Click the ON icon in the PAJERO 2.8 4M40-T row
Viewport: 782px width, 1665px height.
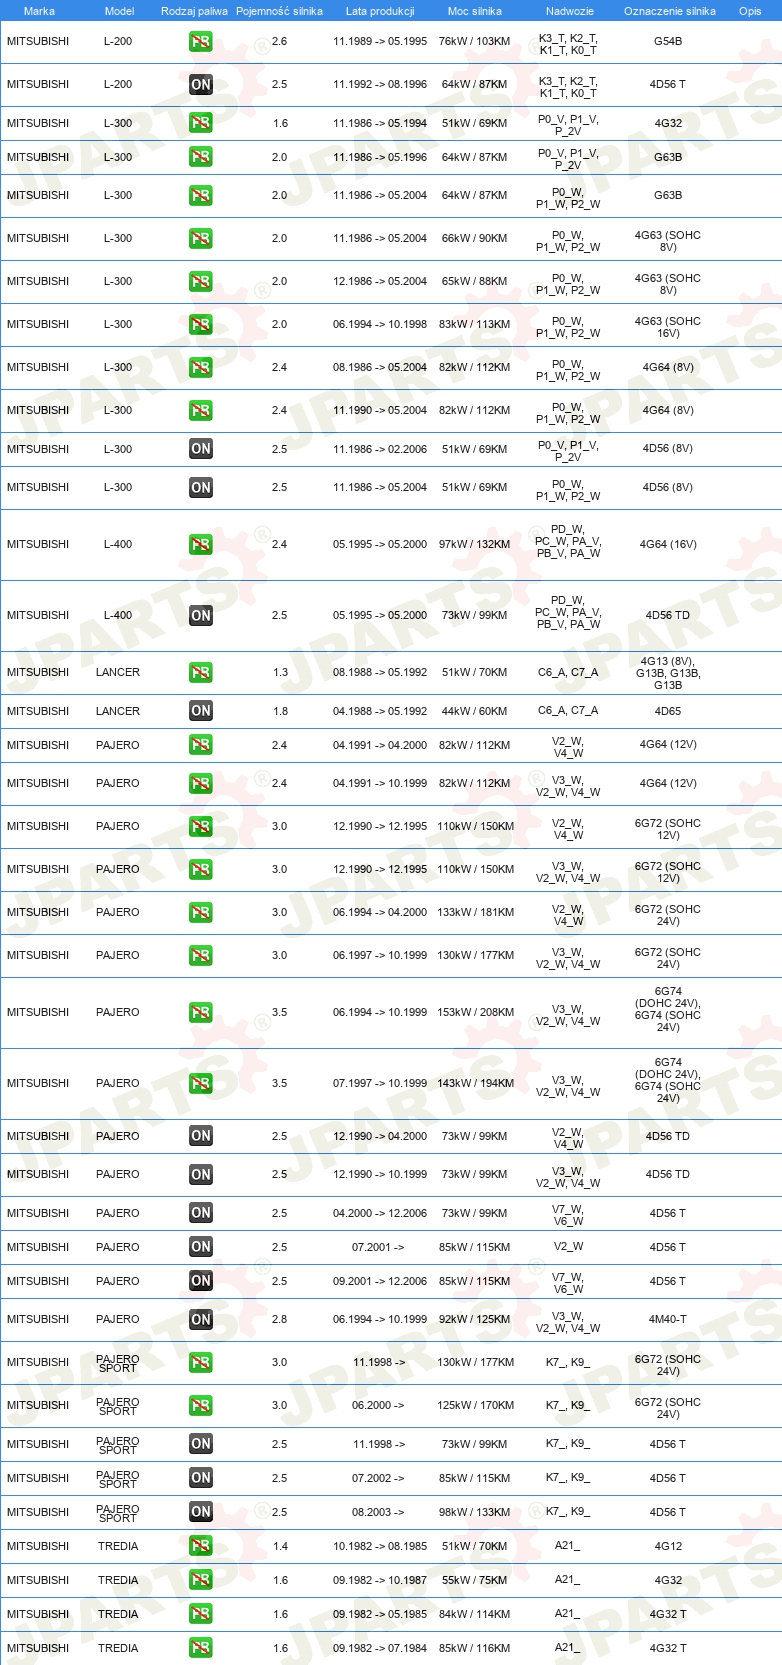click(x=201, y=1320)
